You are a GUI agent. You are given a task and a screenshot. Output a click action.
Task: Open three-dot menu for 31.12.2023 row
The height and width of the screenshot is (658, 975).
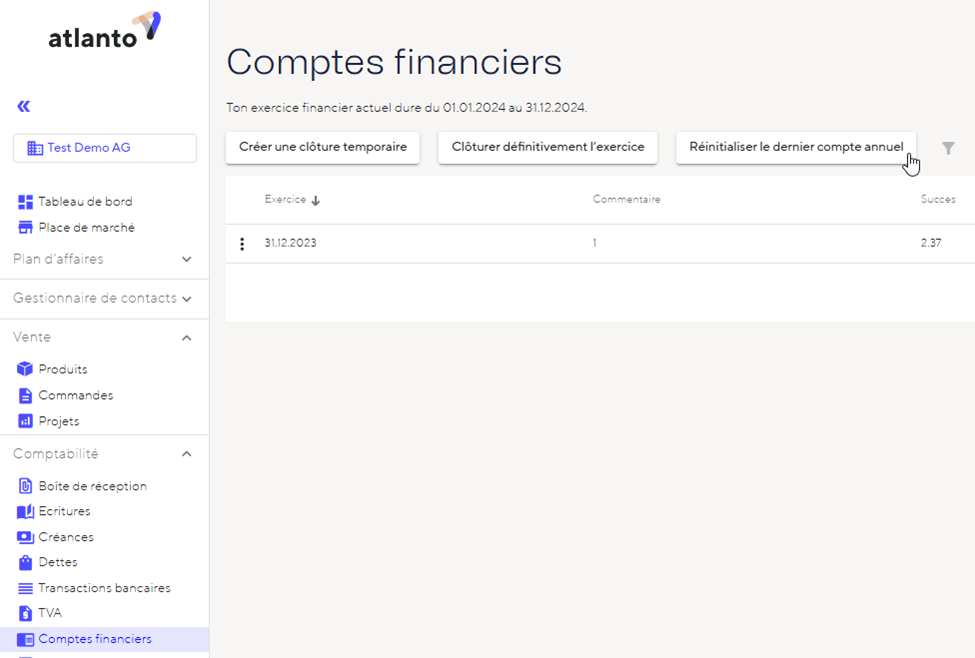pyautogui.click(x=242, y=244)
